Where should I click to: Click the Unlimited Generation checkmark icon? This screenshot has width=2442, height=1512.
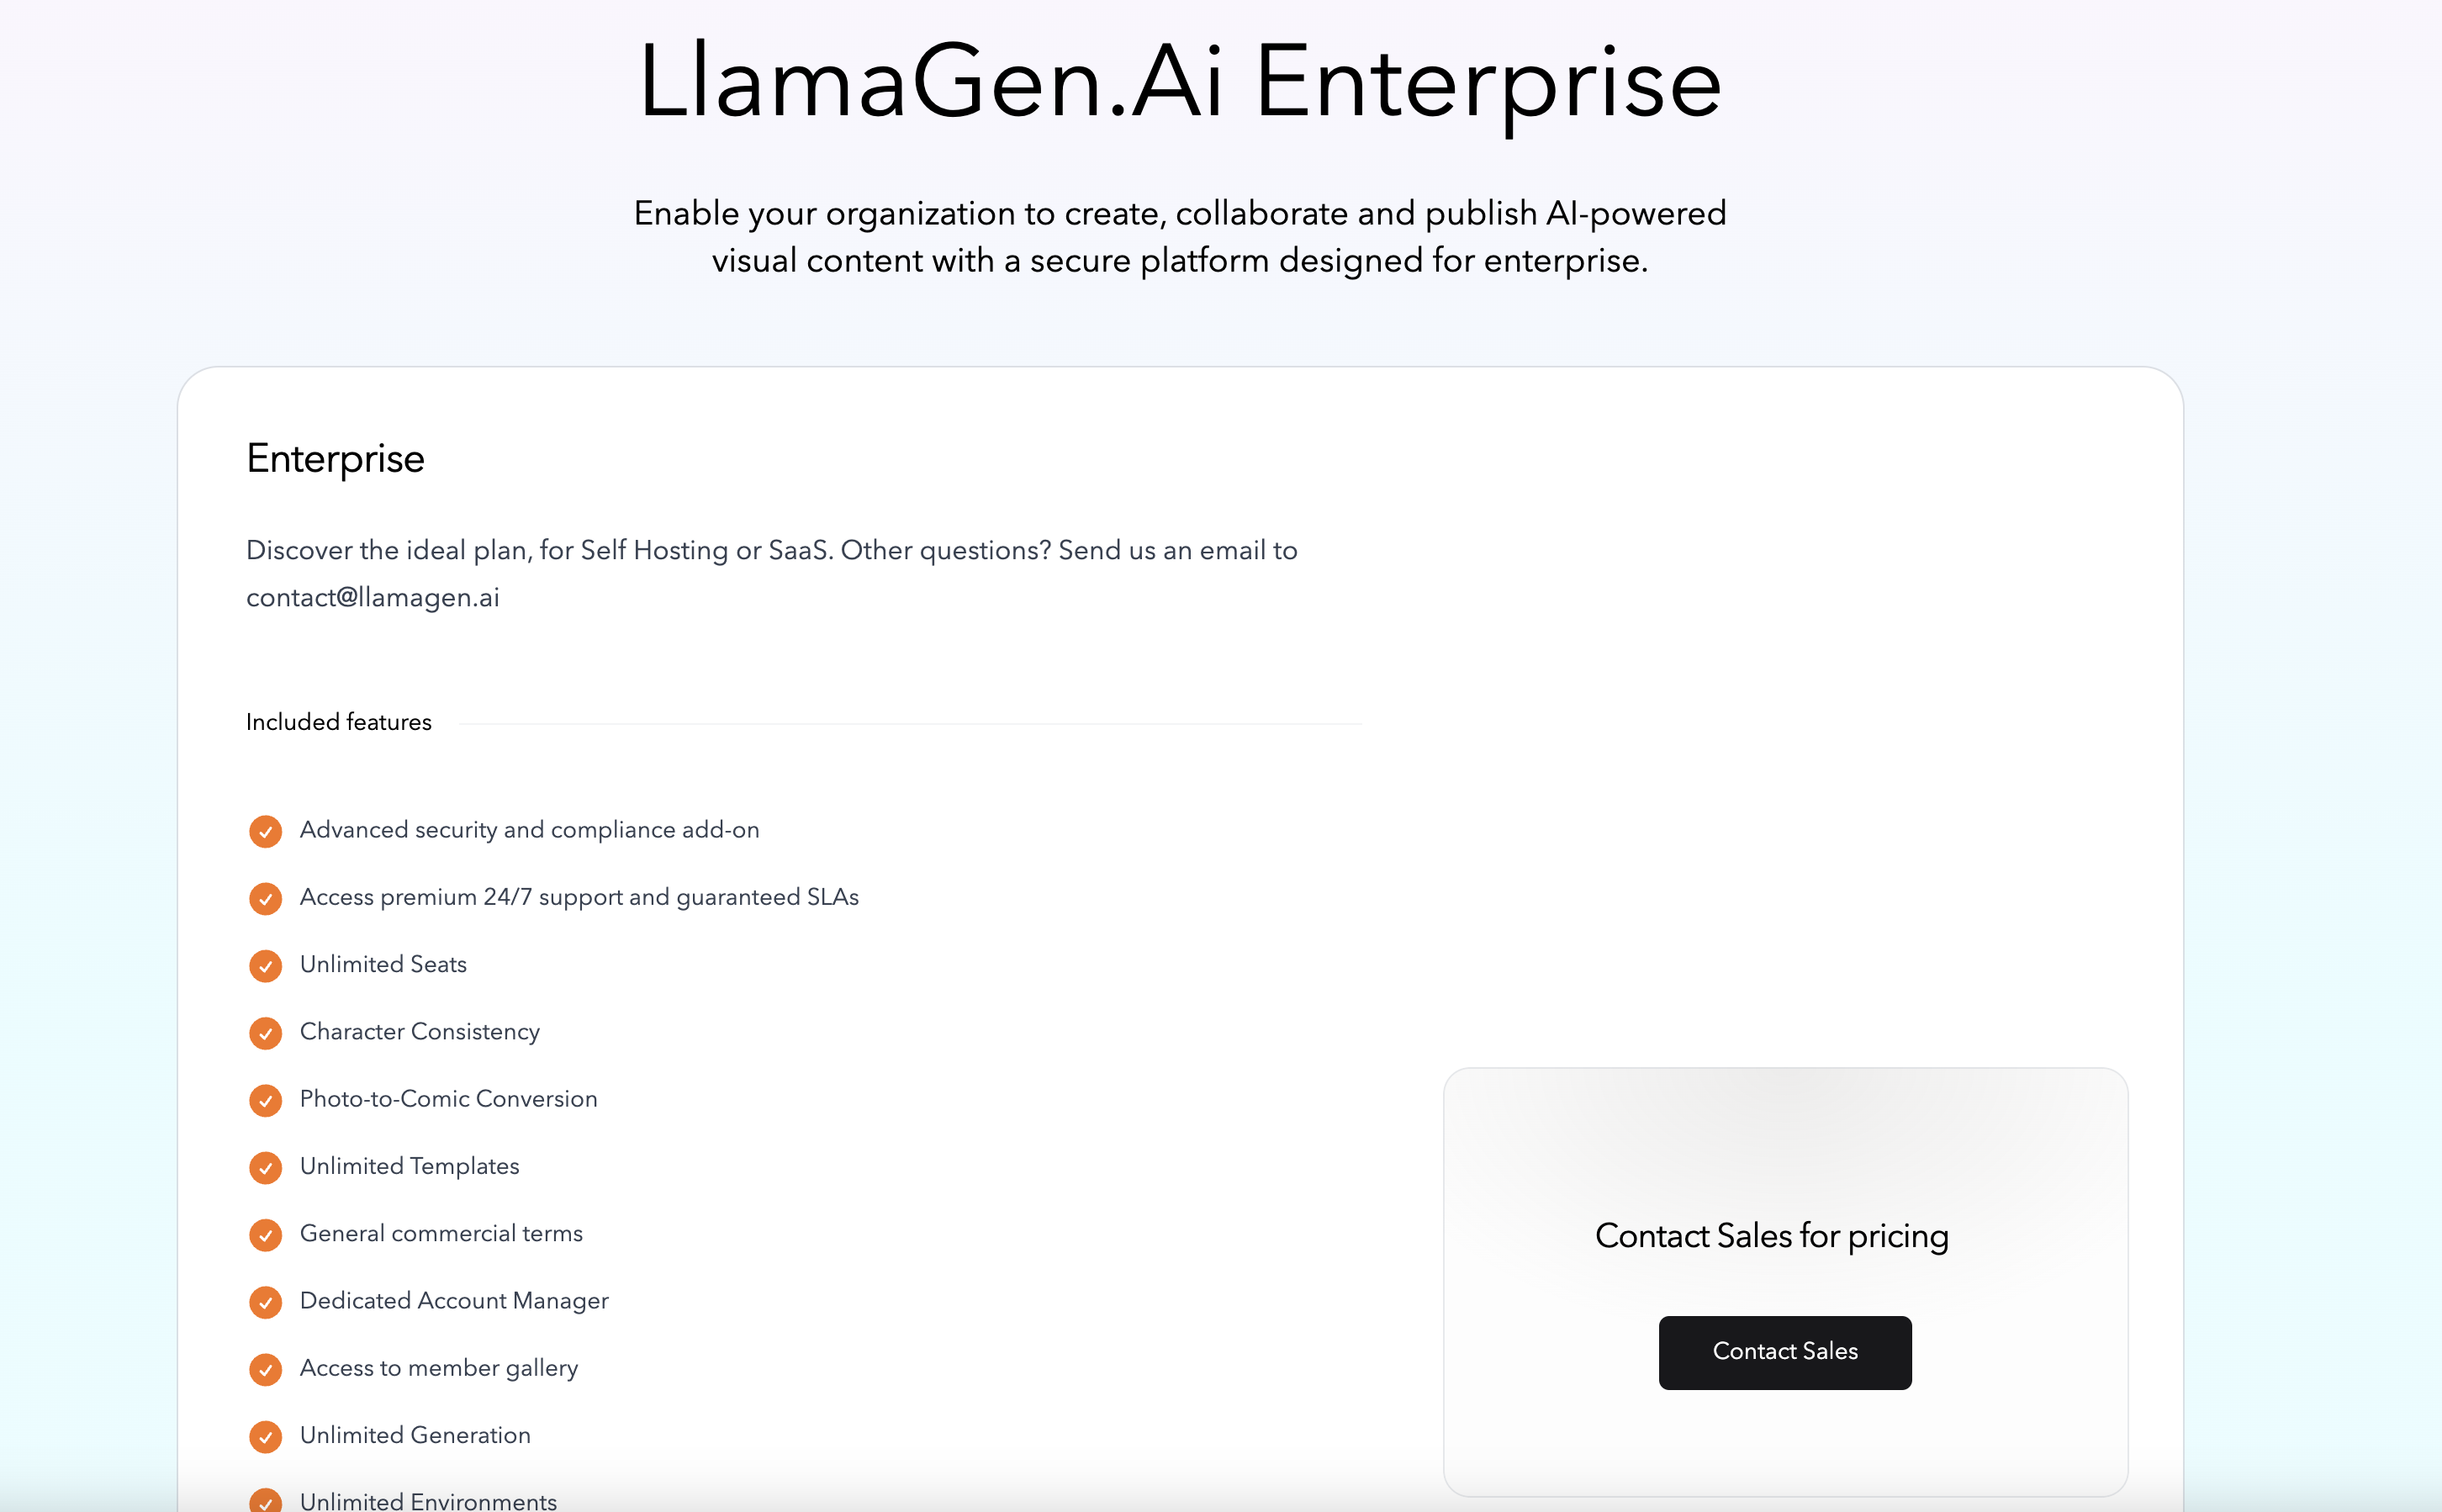pyautogui.click(x=265, y=1436)
